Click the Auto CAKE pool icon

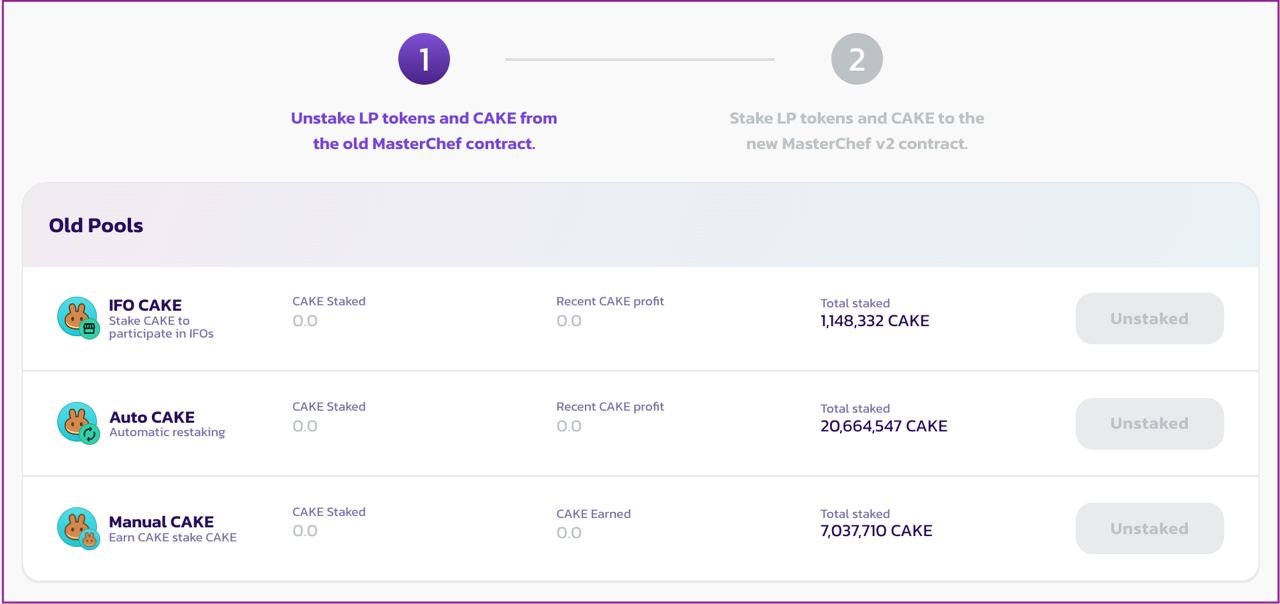(77, 423)
